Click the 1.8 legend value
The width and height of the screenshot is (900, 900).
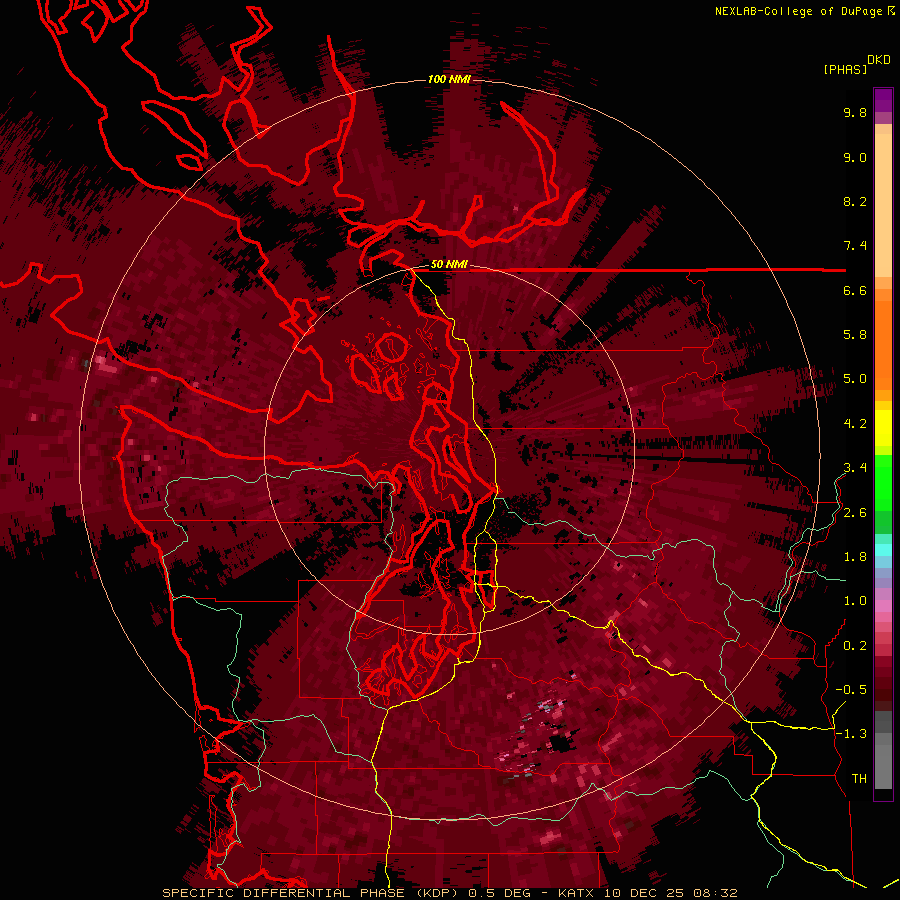[855, 557]
